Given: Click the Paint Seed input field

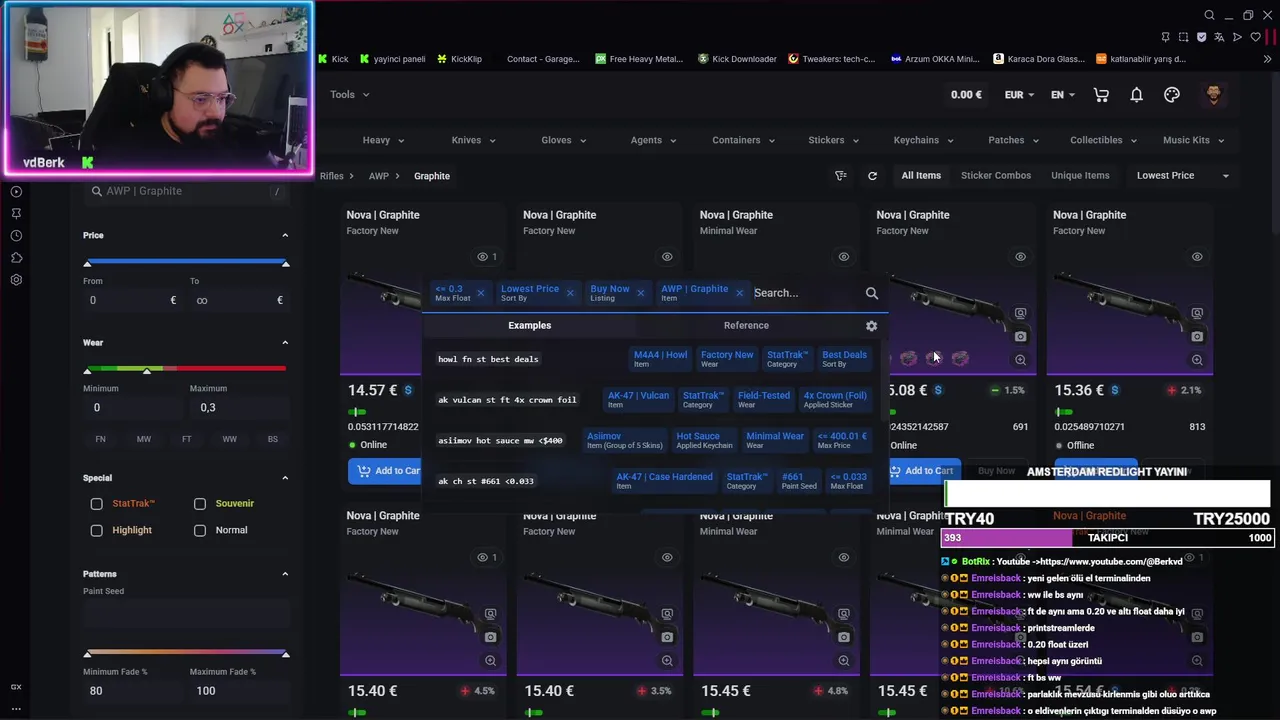Looking at the screenshot, I should coord(186,615).
